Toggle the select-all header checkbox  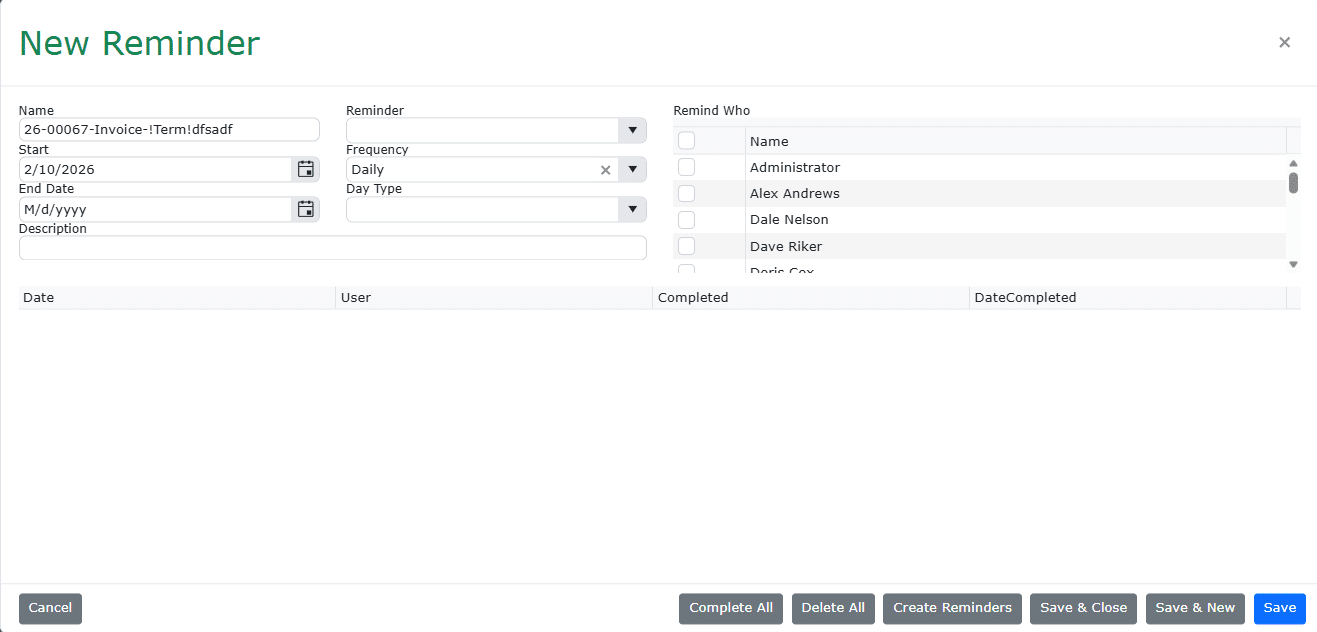coord(686,141)
